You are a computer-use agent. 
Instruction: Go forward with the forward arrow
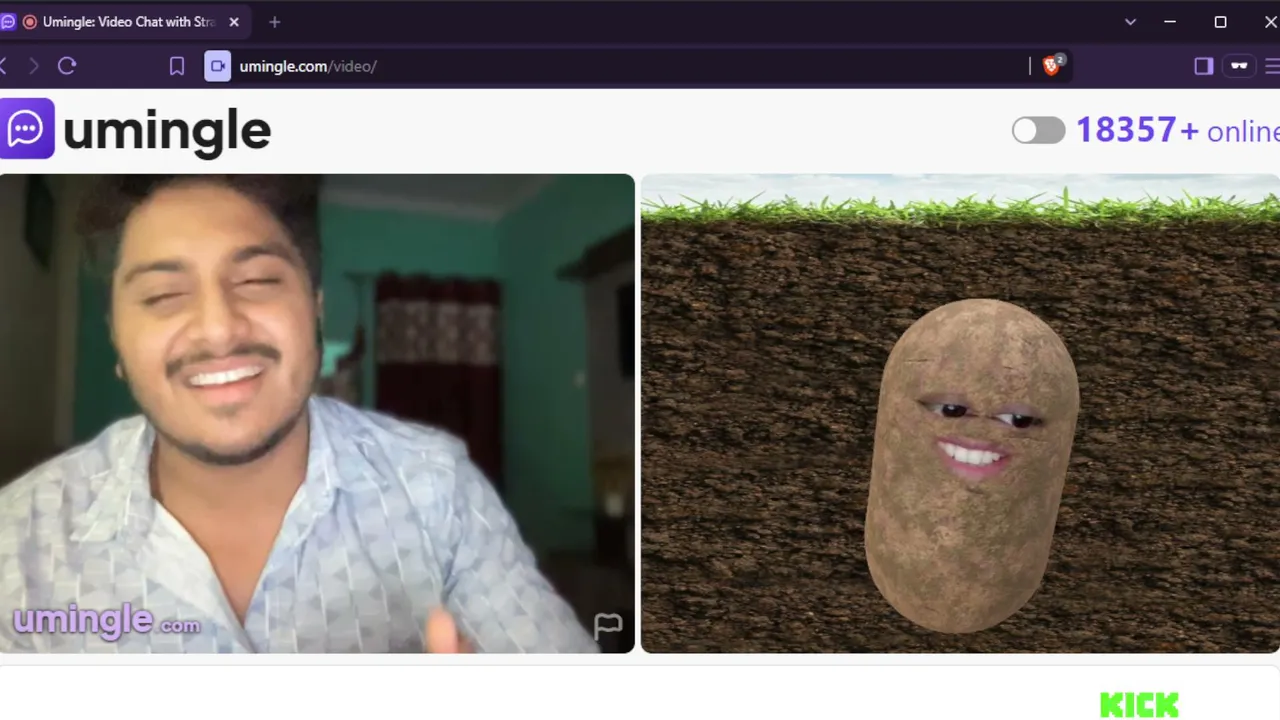point(33,66)
